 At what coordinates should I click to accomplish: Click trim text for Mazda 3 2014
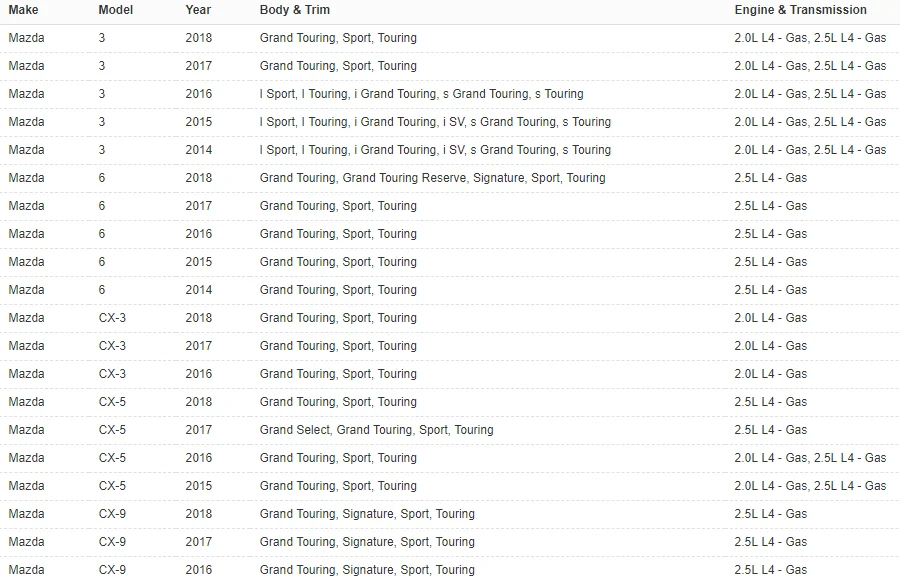click(x=435, y=150)
